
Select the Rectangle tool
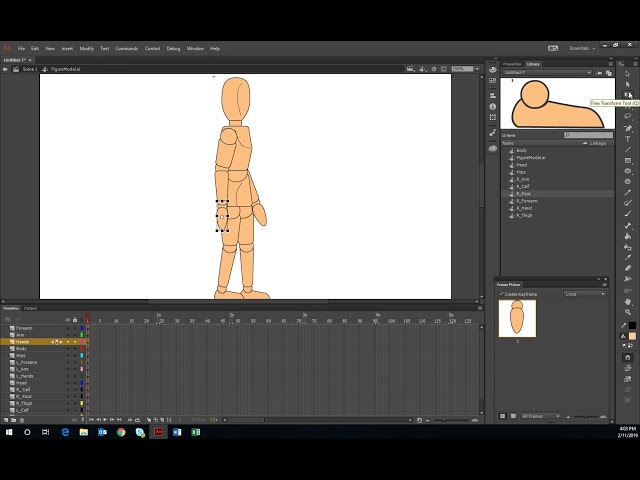[627, 160]
